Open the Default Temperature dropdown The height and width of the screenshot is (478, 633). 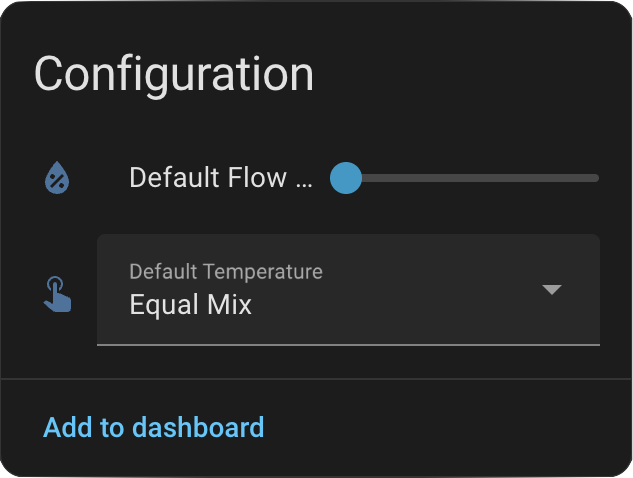coord(348,290)
